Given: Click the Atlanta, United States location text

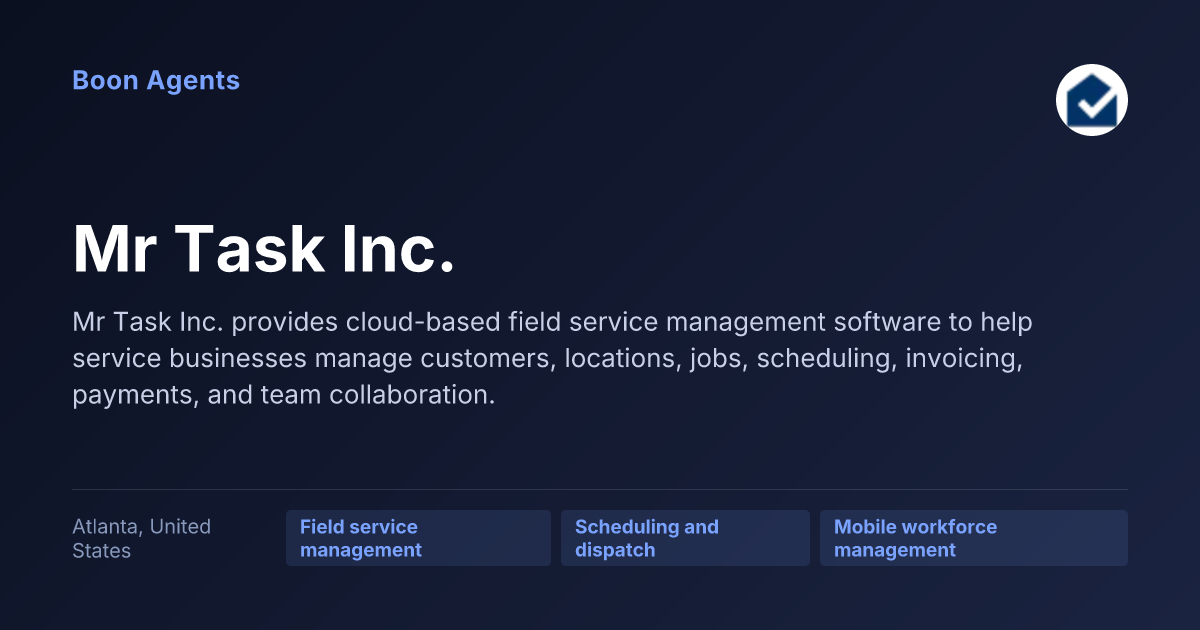Looking at the screenshot, I should point(142,538).
